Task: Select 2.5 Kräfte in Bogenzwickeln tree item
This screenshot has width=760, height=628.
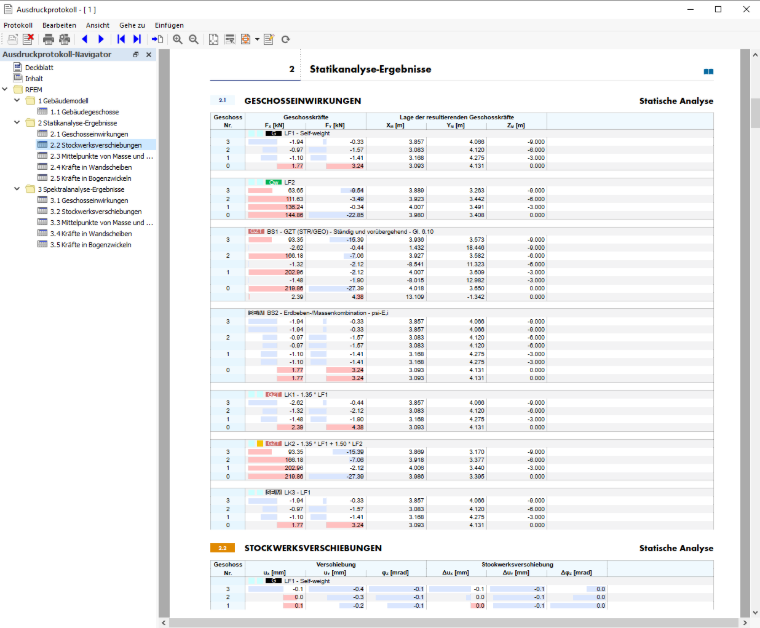Action: pos(91,178)
